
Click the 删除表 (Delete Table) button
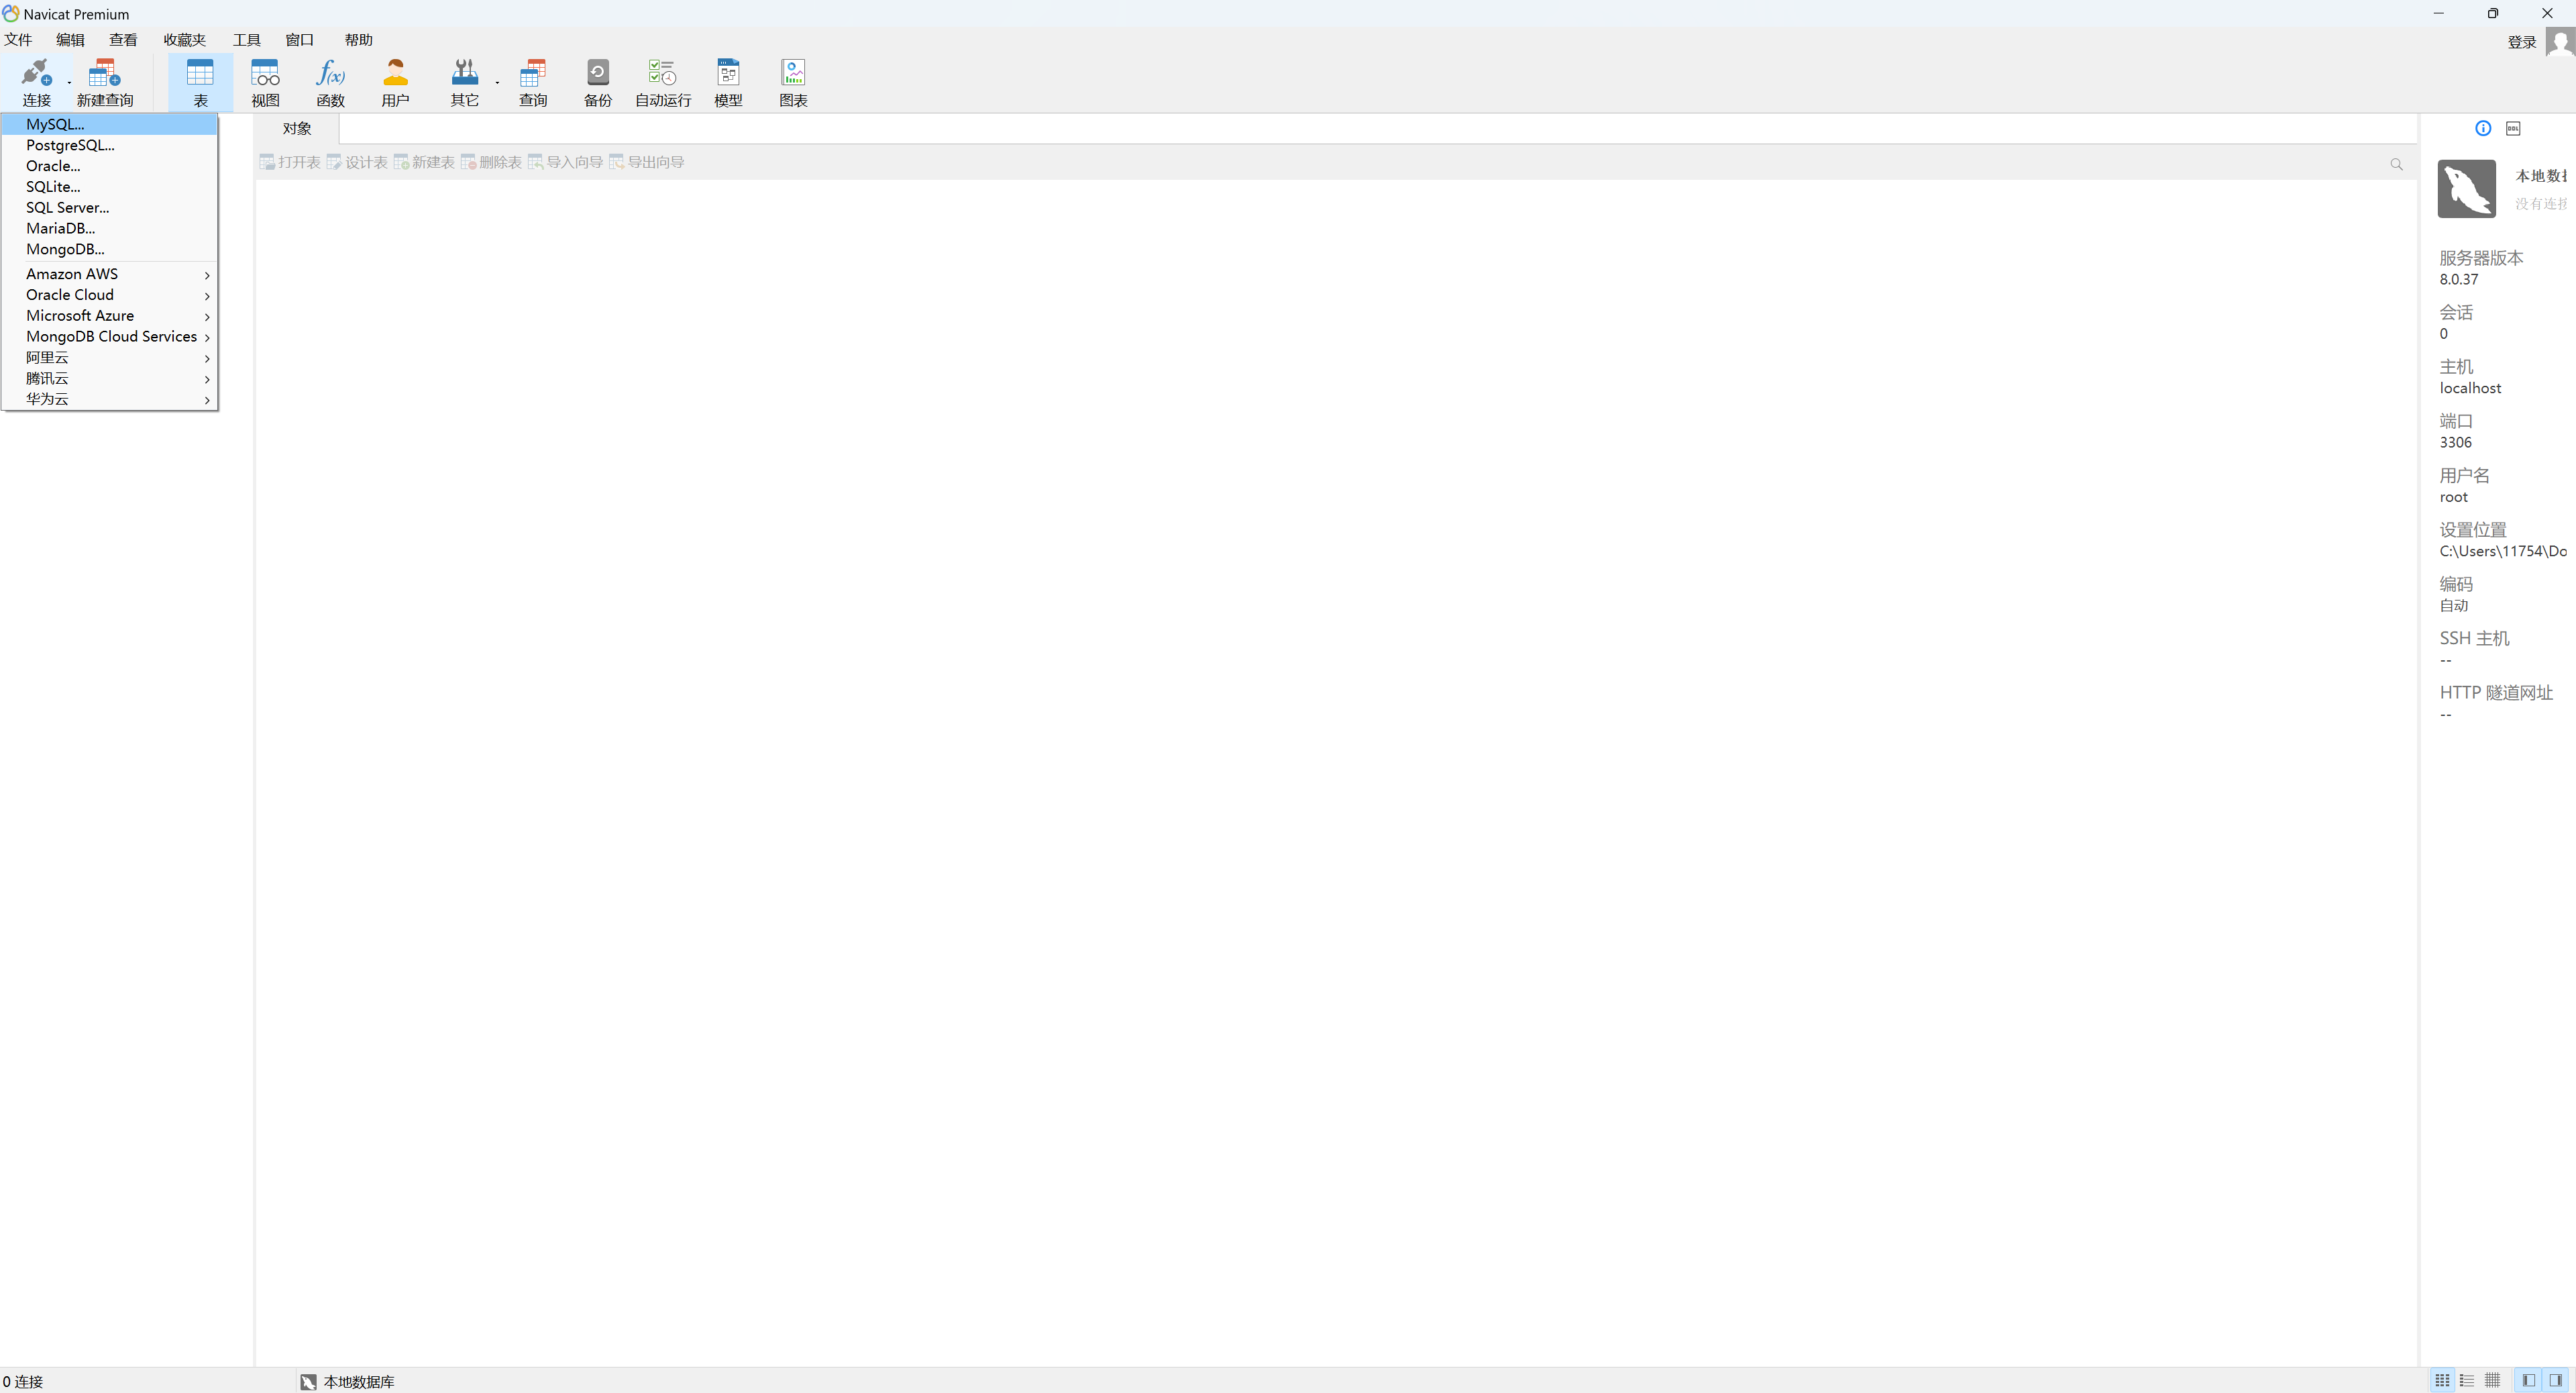tap(491, 162)
